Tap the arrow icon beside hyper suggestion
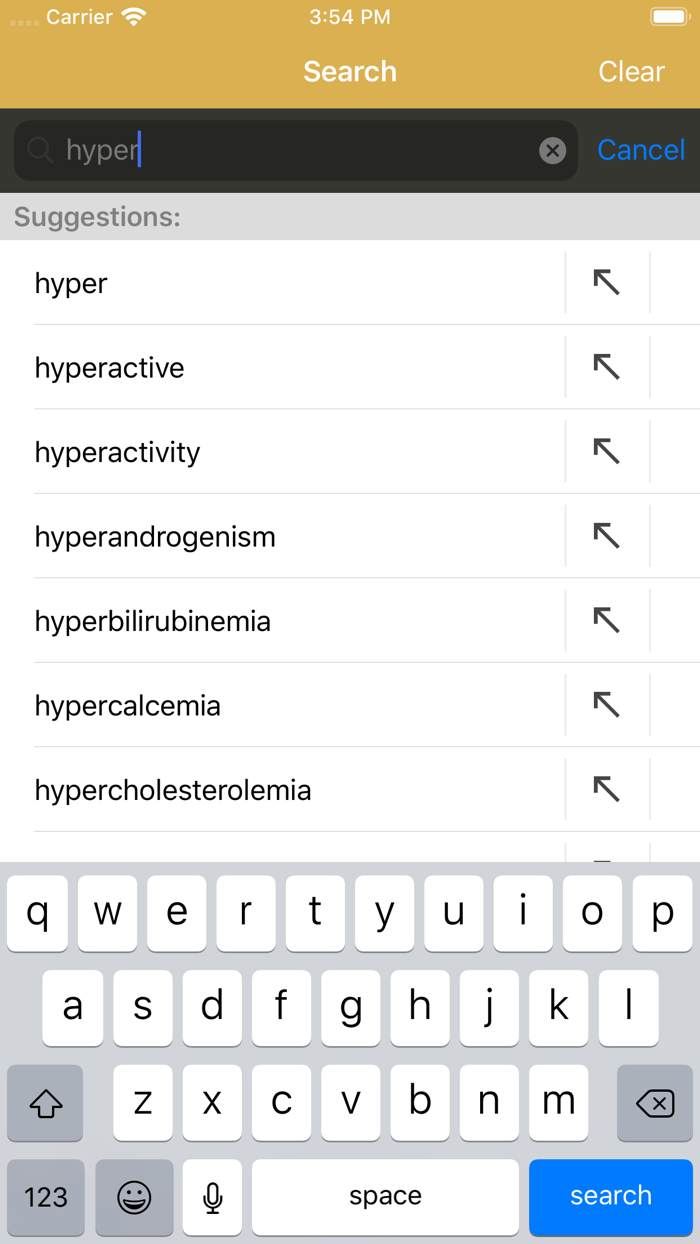This screenshot has height=1244, width=700. point(606,283)
